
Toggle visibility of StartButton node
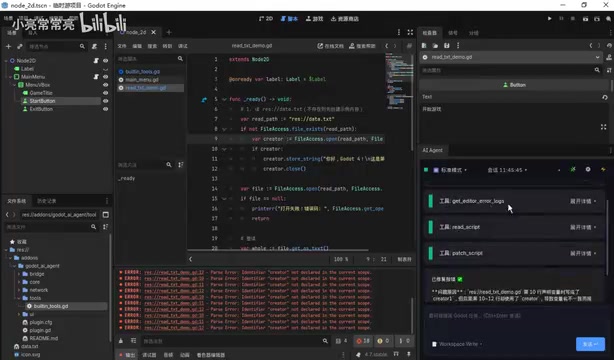(105, 101)
